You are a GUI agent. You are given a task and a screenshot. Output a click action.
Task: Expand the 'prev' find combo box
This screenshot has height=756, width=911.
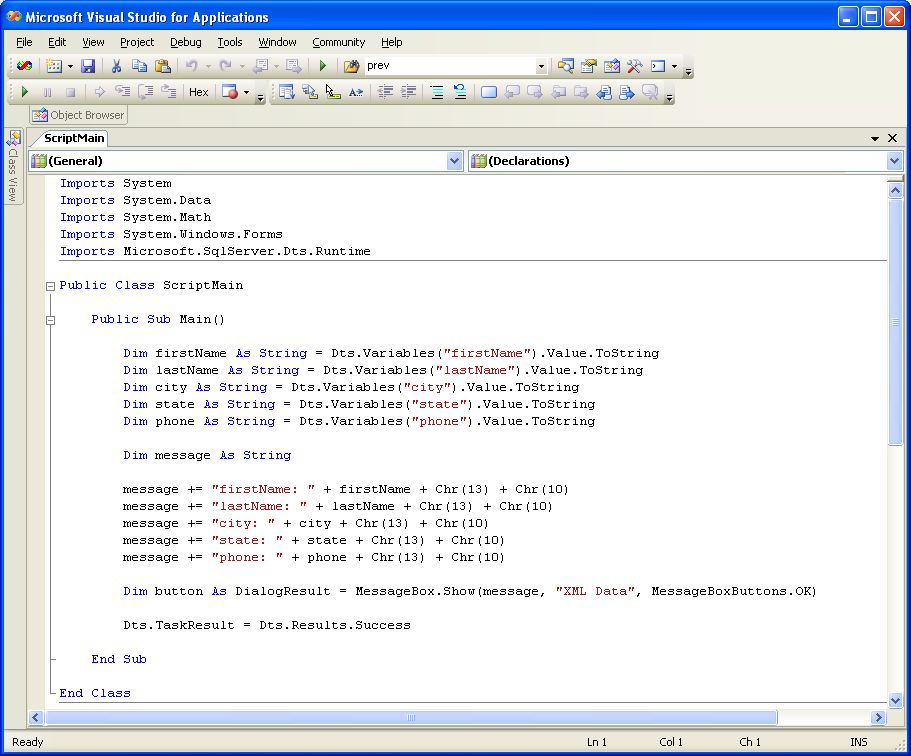coord(541,66)
